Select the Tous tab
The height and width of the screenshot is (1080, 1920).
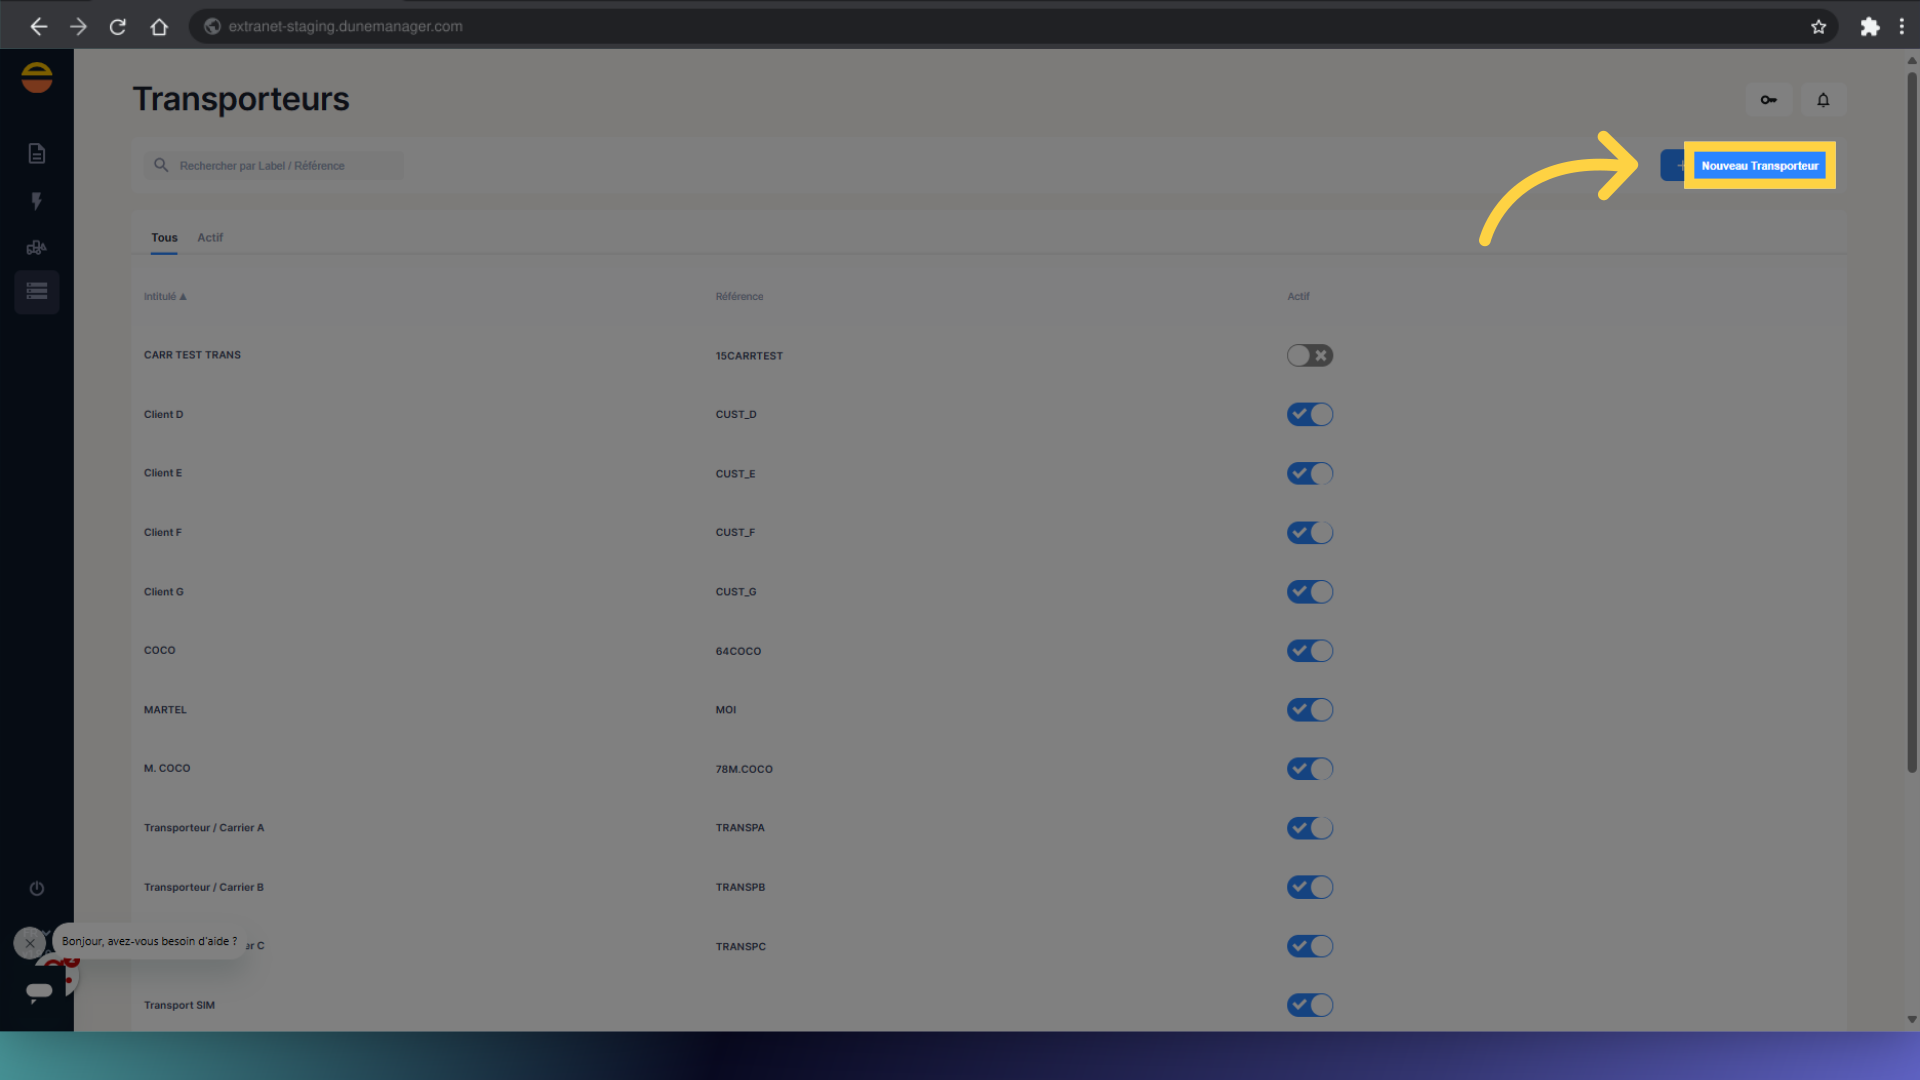pos(164,238)
